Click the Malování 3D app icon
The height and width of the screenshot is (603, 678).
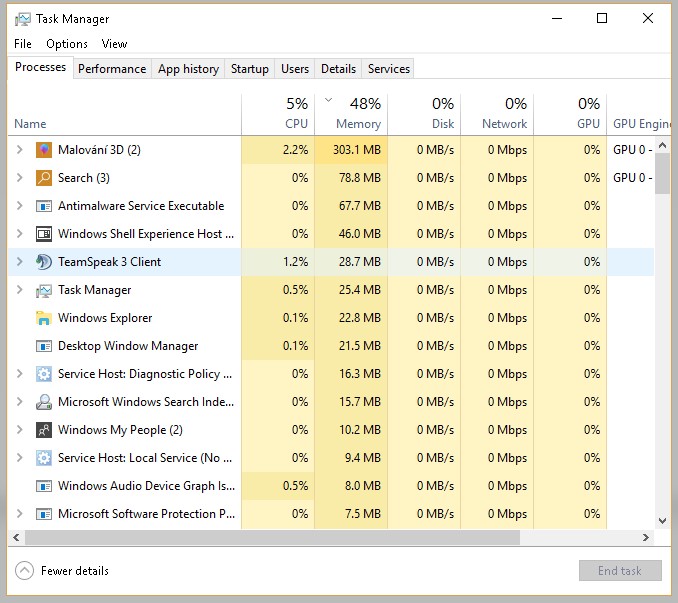[44, 150]
